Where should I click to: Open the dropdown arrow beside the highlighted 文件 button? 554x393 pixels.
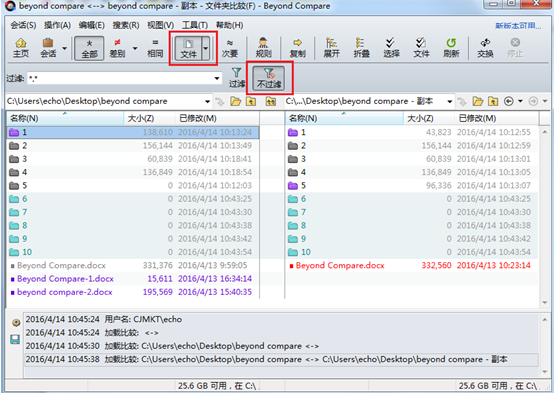pyautogui.click(x=205, y=48)
